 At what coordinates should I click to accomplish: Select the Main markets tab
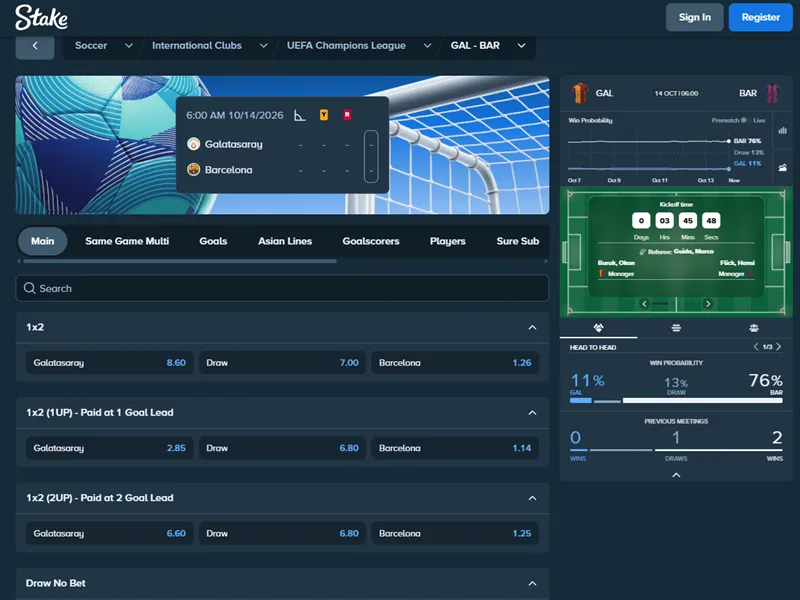pos(42,241)
